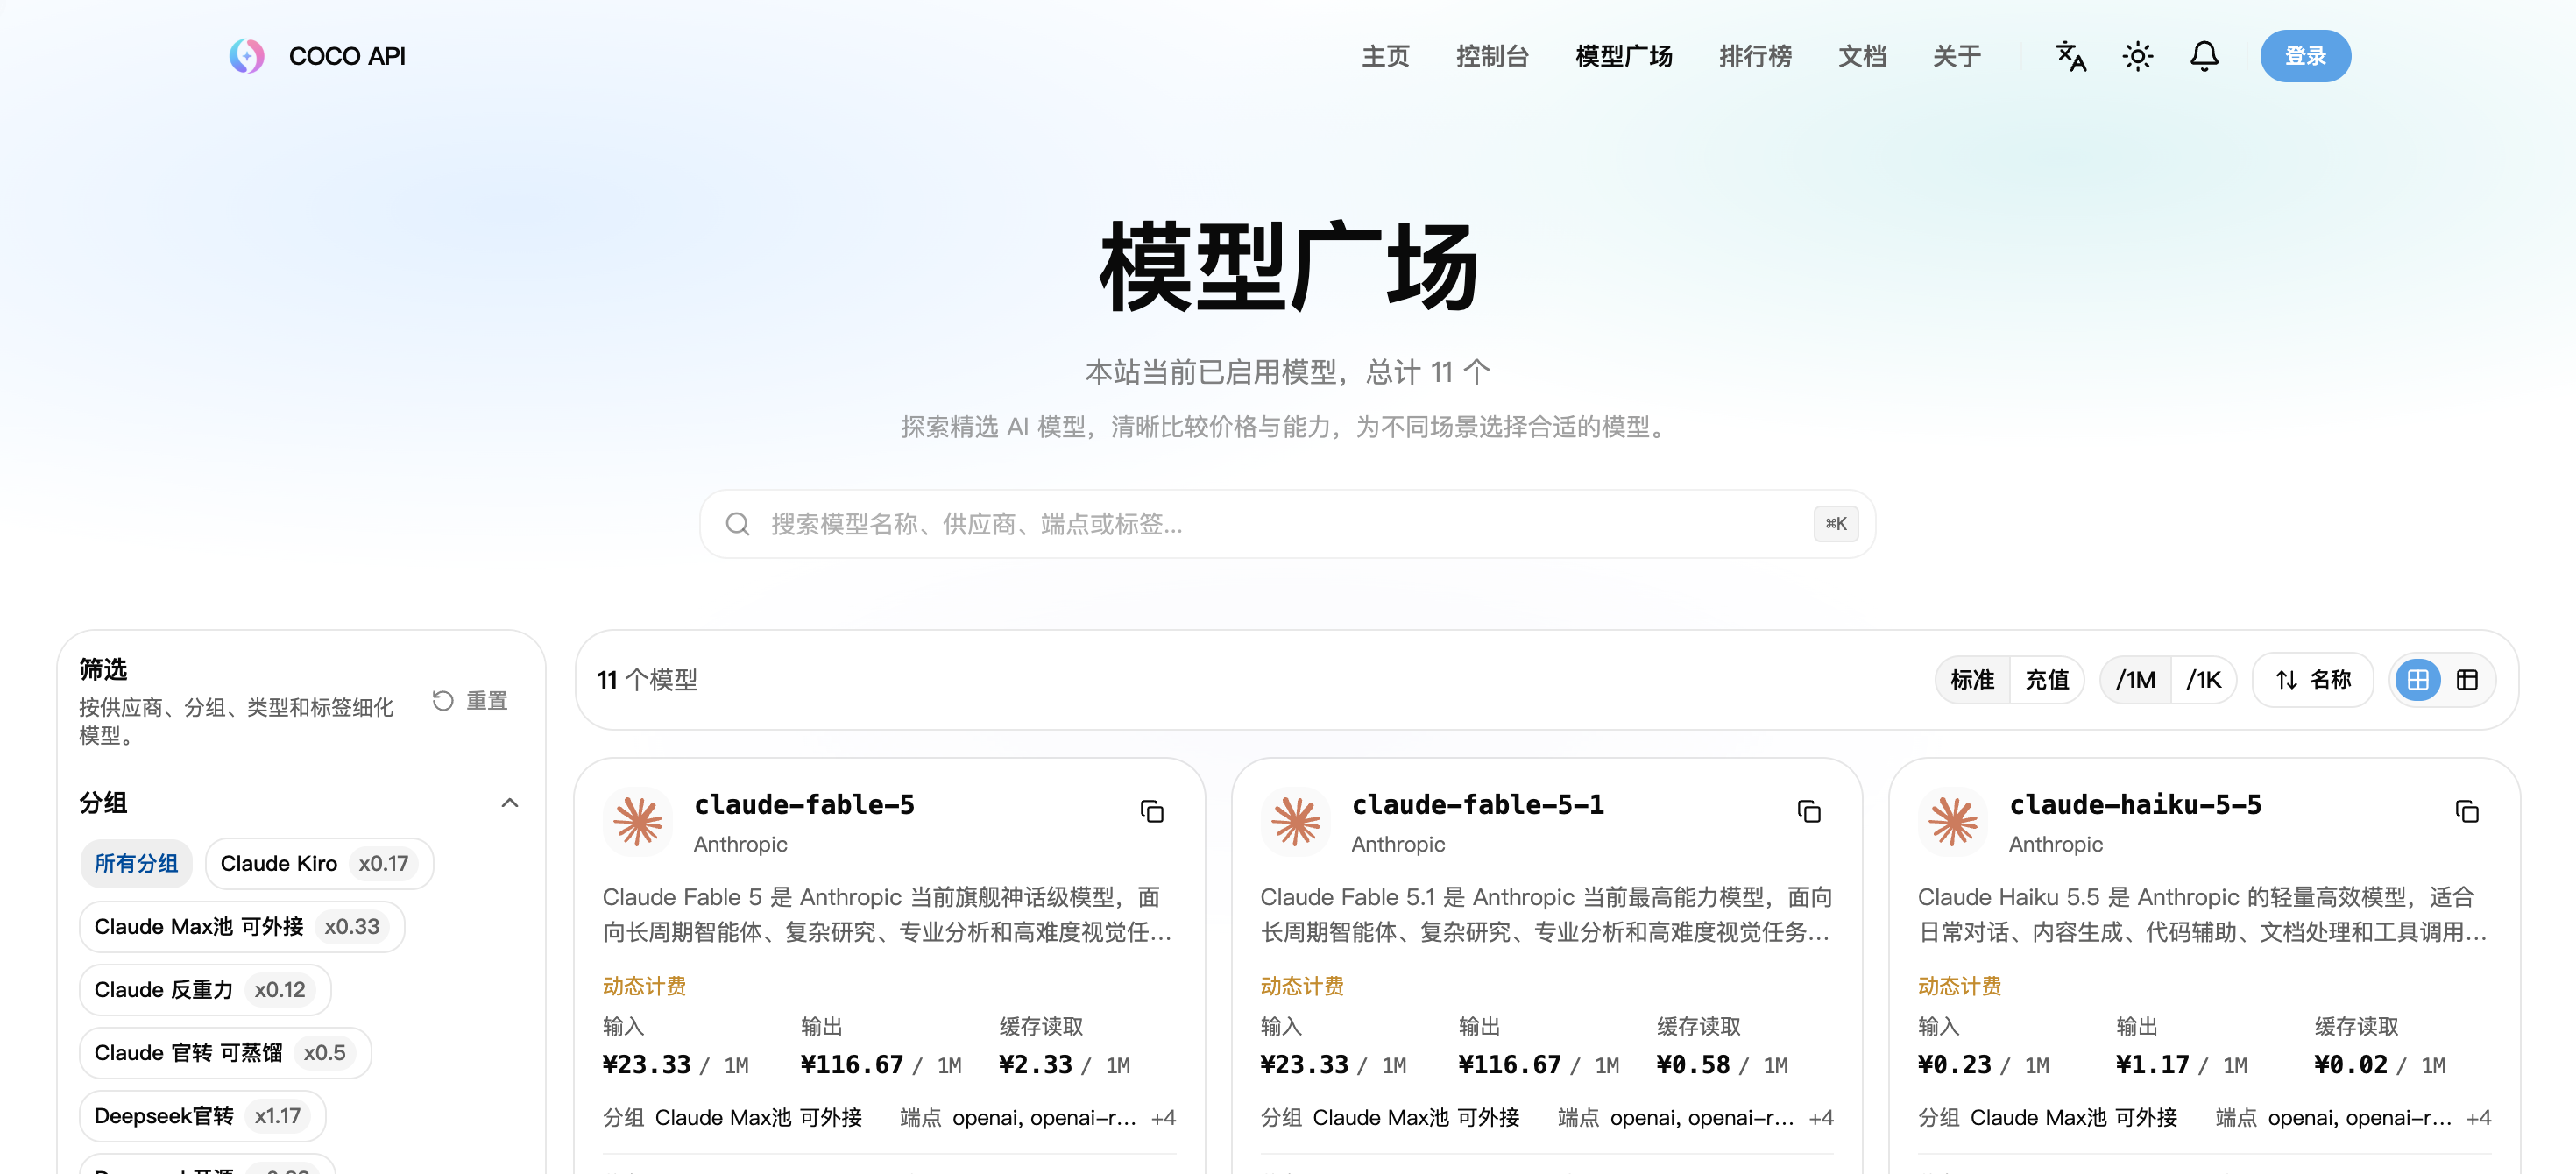Click the COCO API logo icon
Screen dimensions: 2576x1174
(246, 56)
